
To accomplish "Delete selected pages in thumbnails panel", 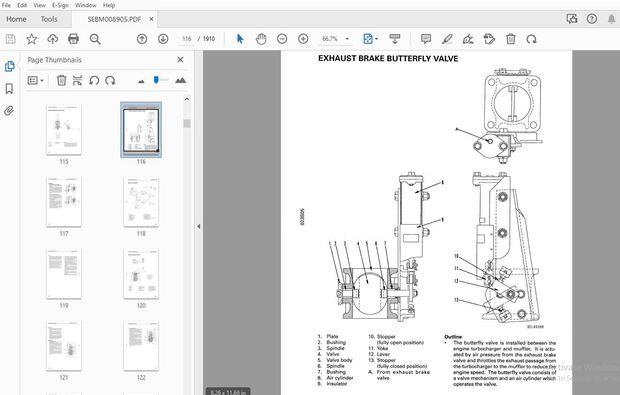I will (x=61, y=80).
